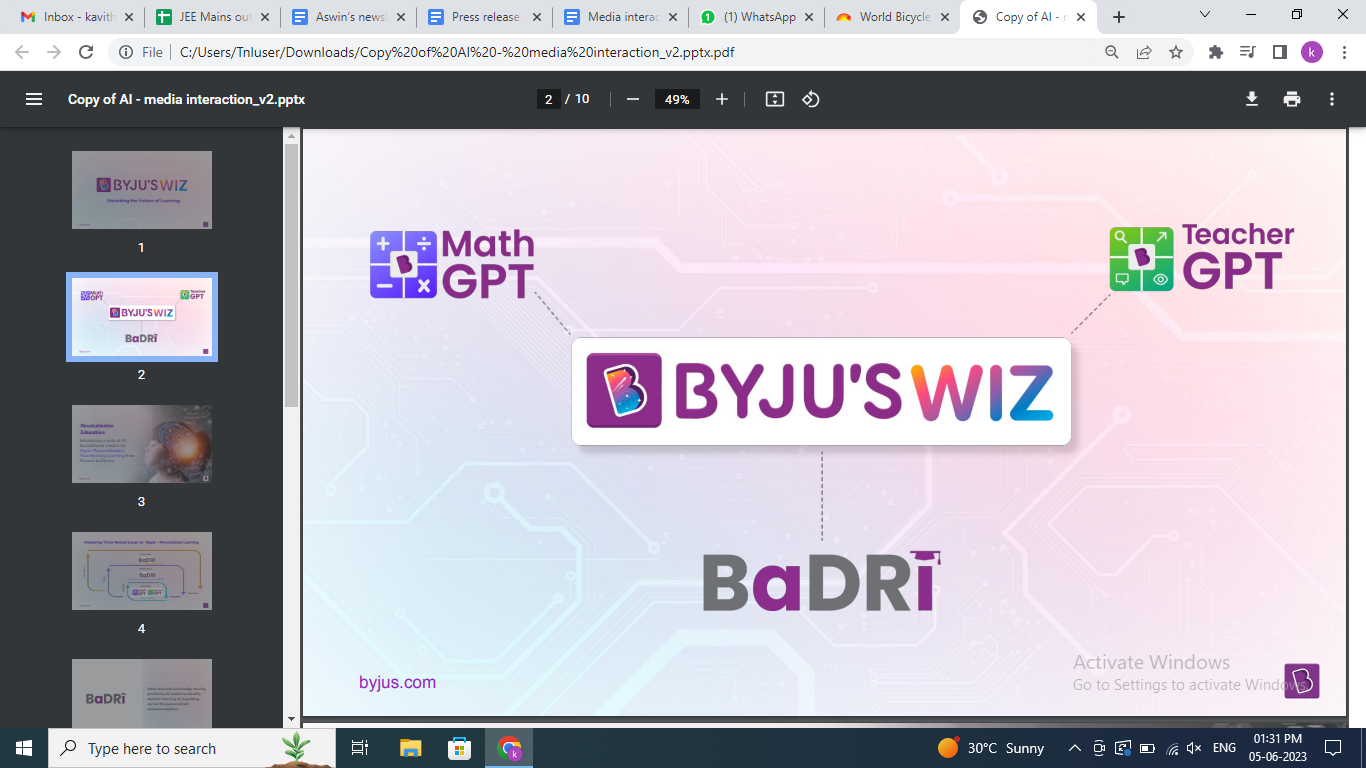Click the Math GPT logo
This screenshot has width=1366, height=768.
(452, 264)
